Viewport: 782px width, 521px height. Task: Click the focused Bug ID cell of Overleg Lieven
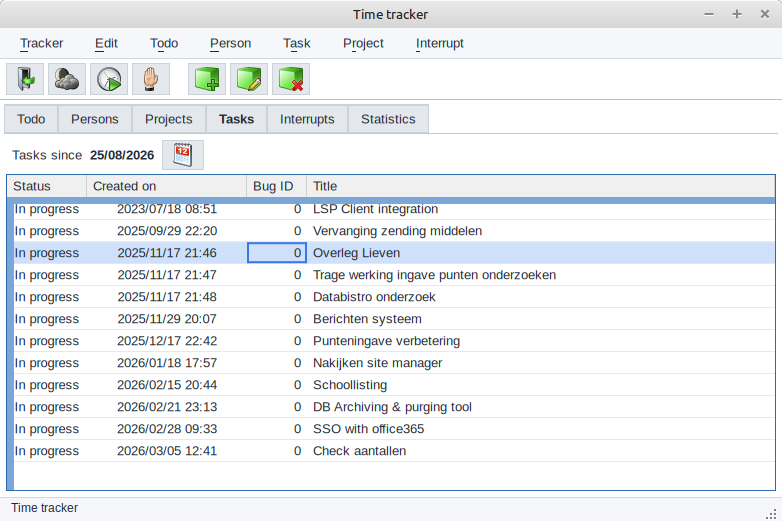point(277,253)
